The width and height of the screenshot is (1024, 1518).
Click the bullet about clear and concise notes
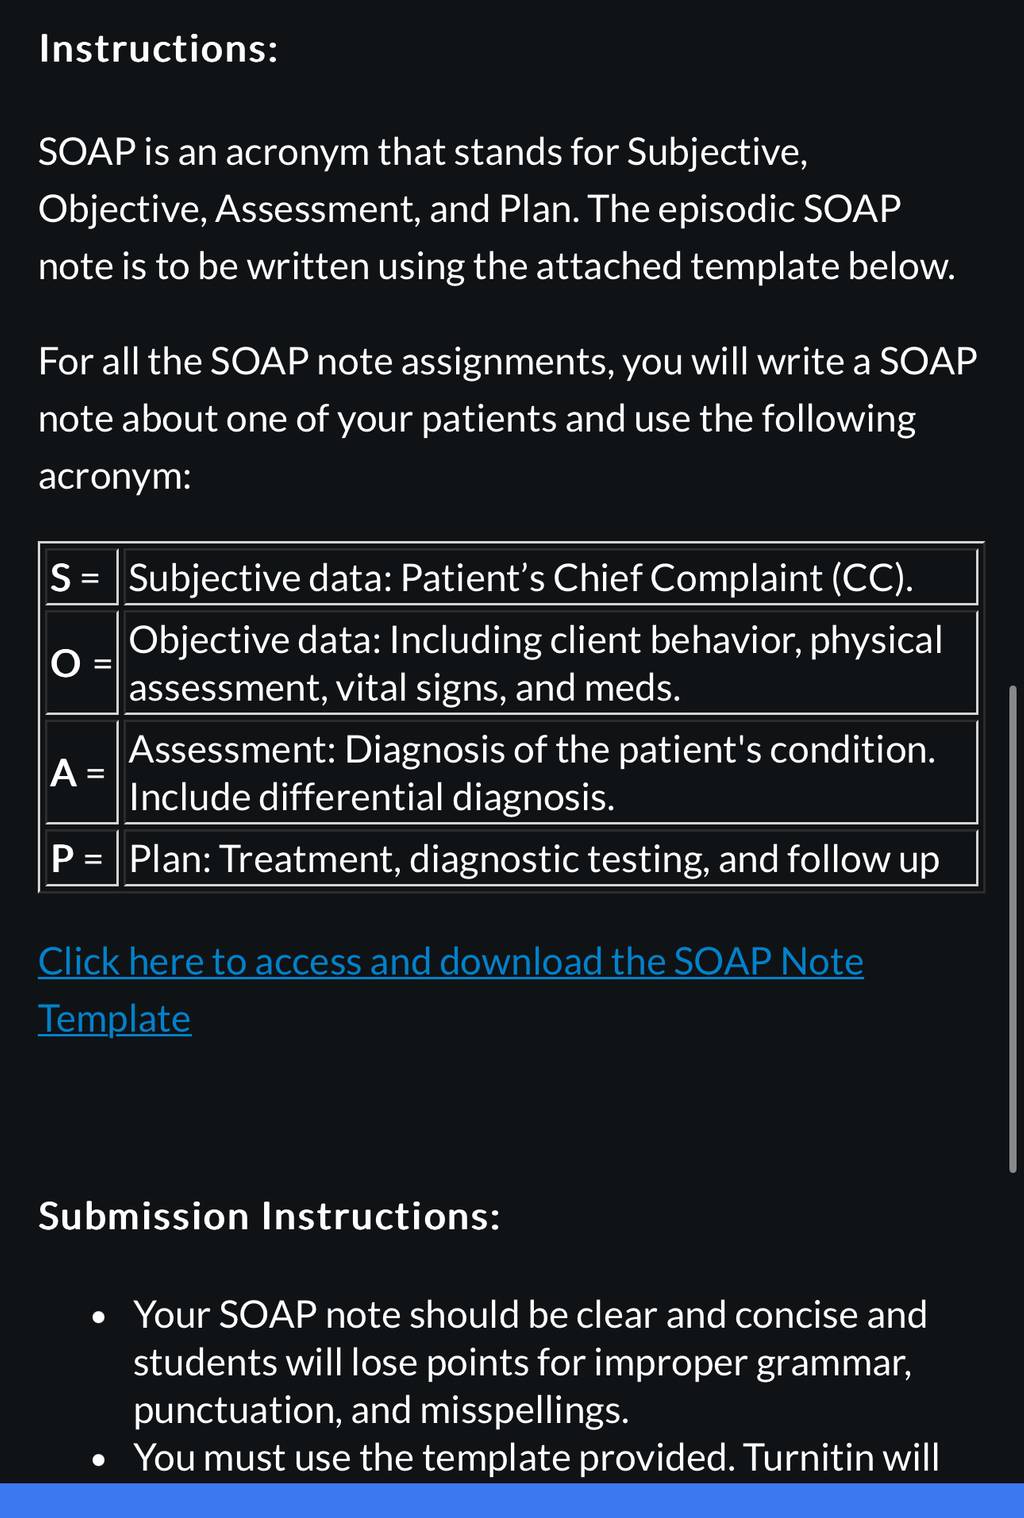530,1362
